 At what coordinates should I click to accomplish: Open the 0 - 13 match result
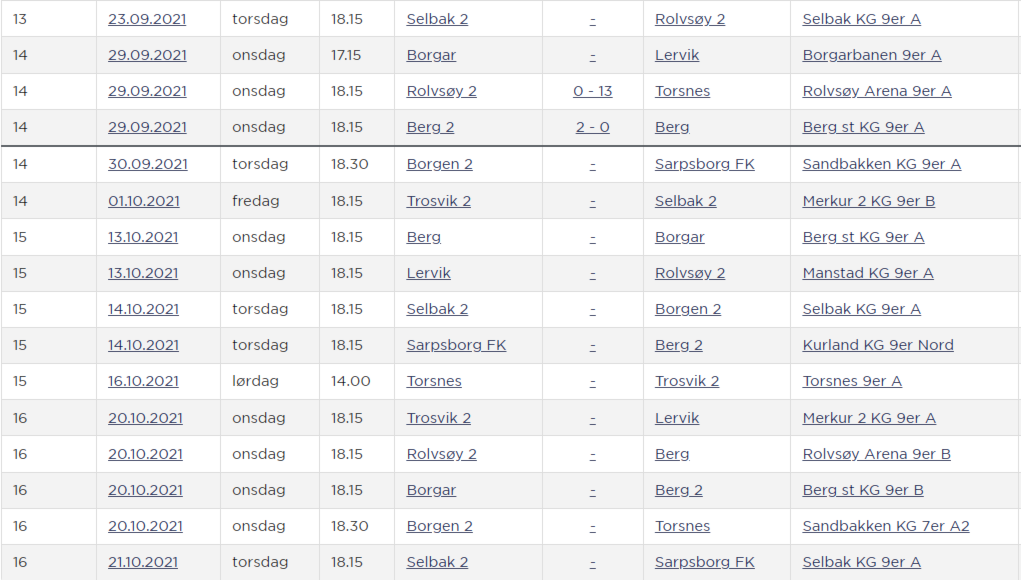593,91
